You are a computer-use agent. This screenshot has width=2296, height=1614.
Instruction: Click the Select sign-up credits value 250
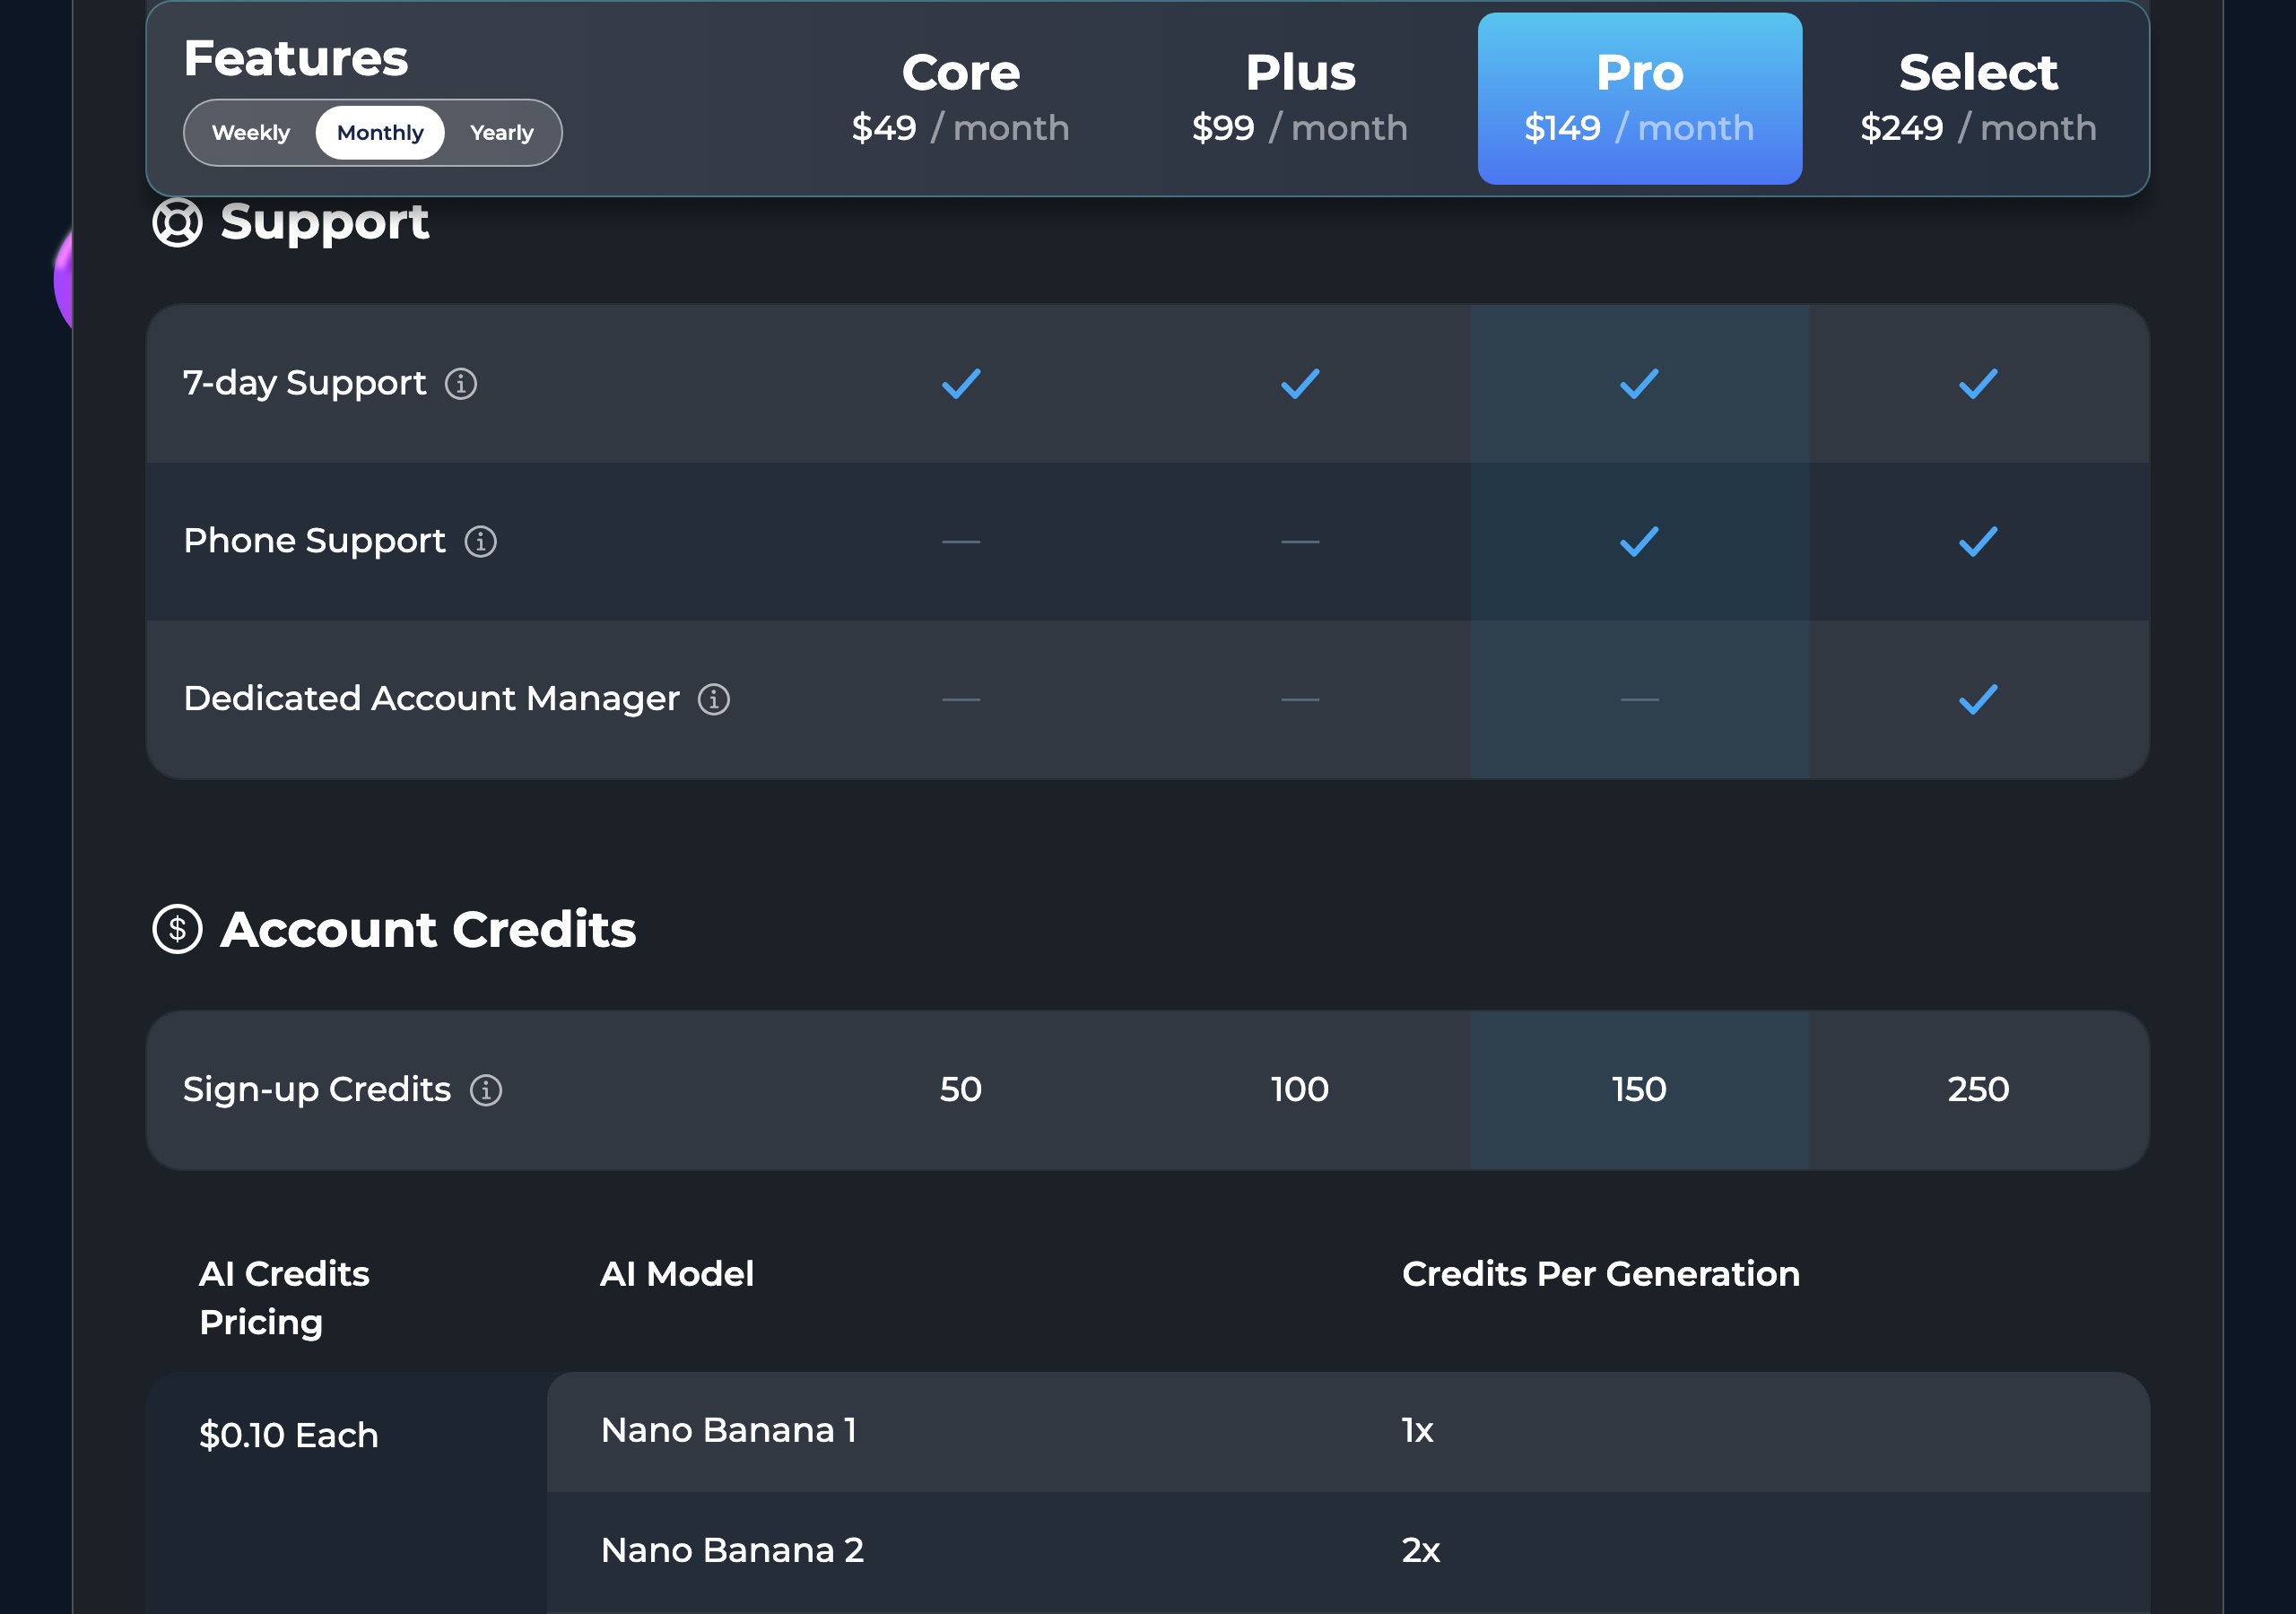[x=1978, y=1090]
